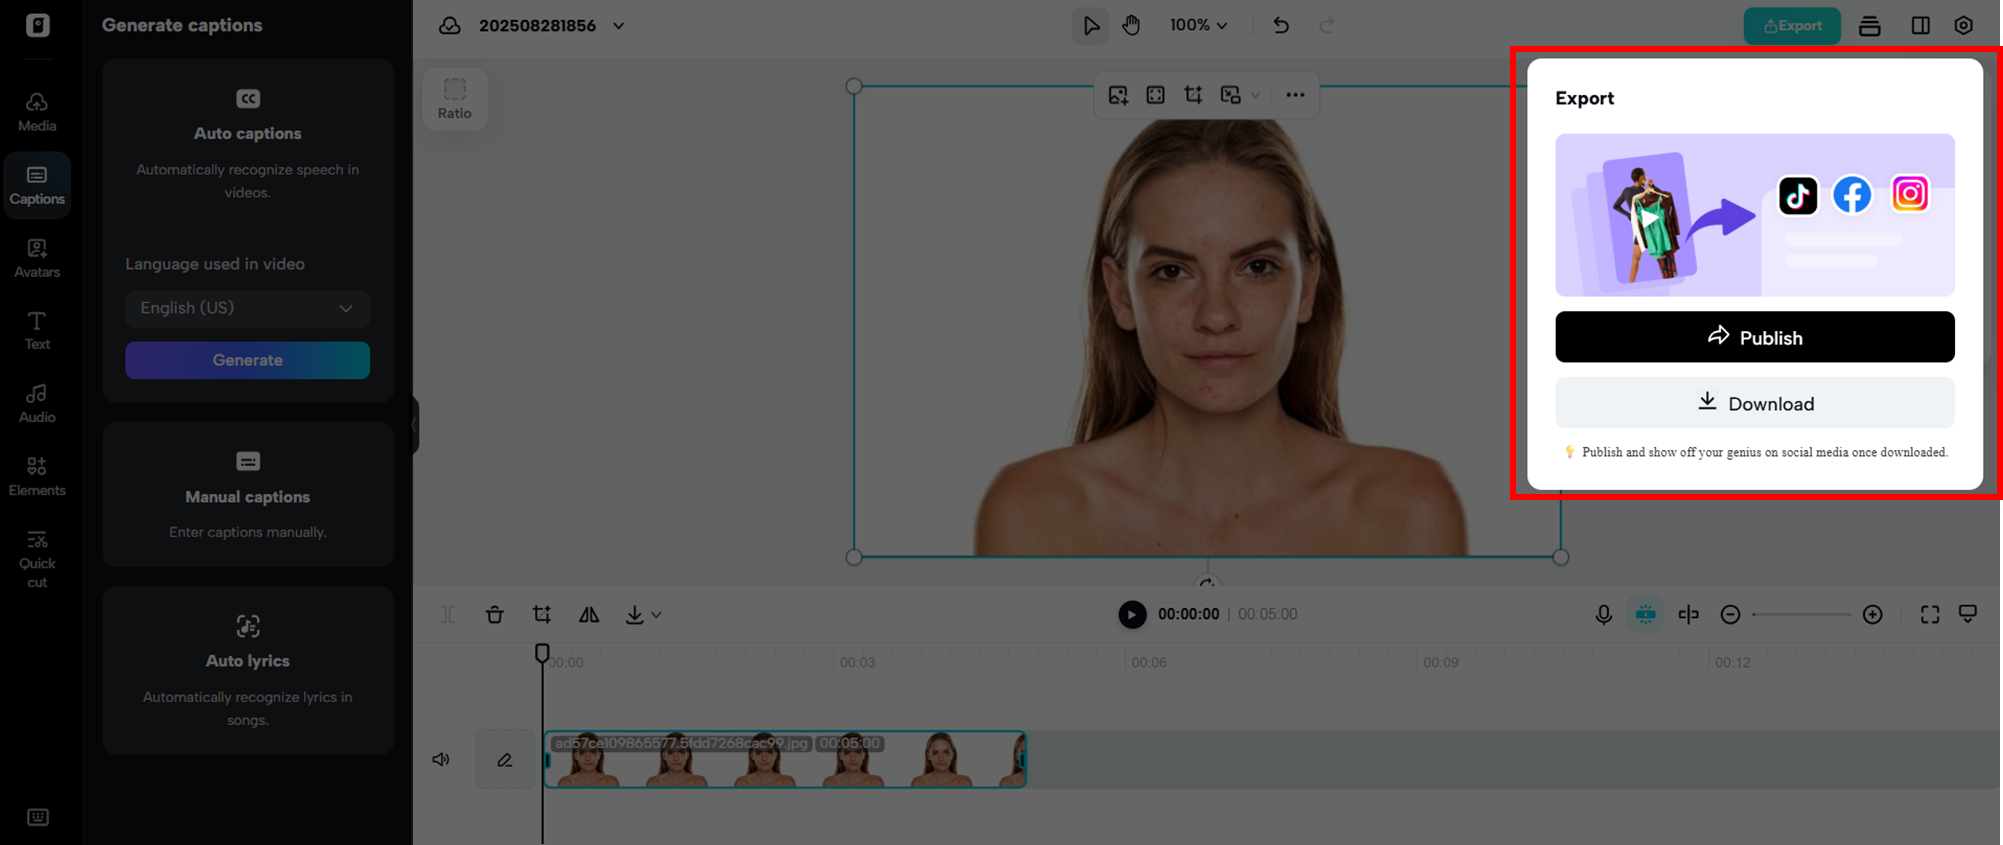Click the TikTok icon in Export banner
This screenshot has width=2003, height=845.
(x=1797, y=195)
